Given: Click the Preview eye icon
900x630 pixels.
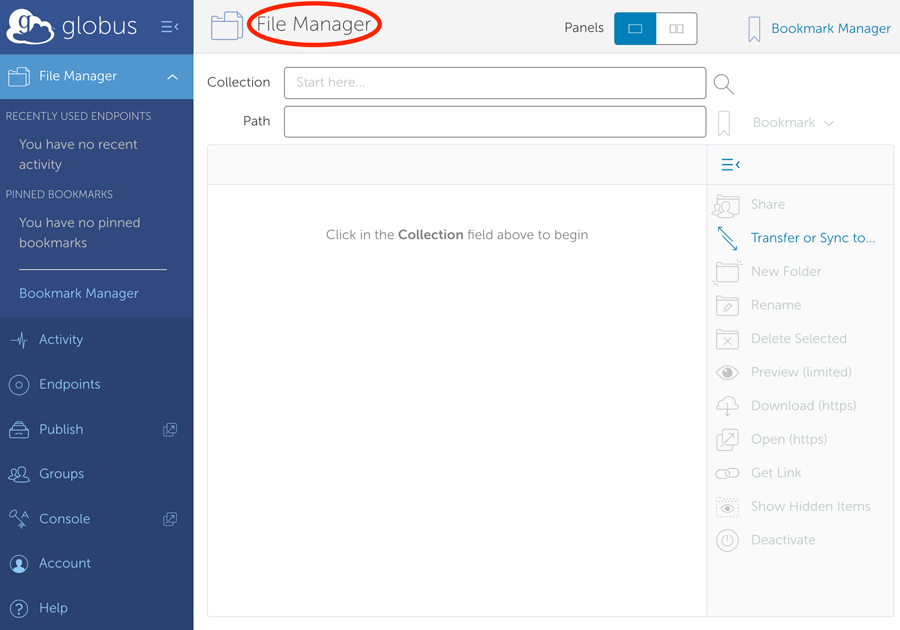Looking at the screenshot, I should (727, 373).
